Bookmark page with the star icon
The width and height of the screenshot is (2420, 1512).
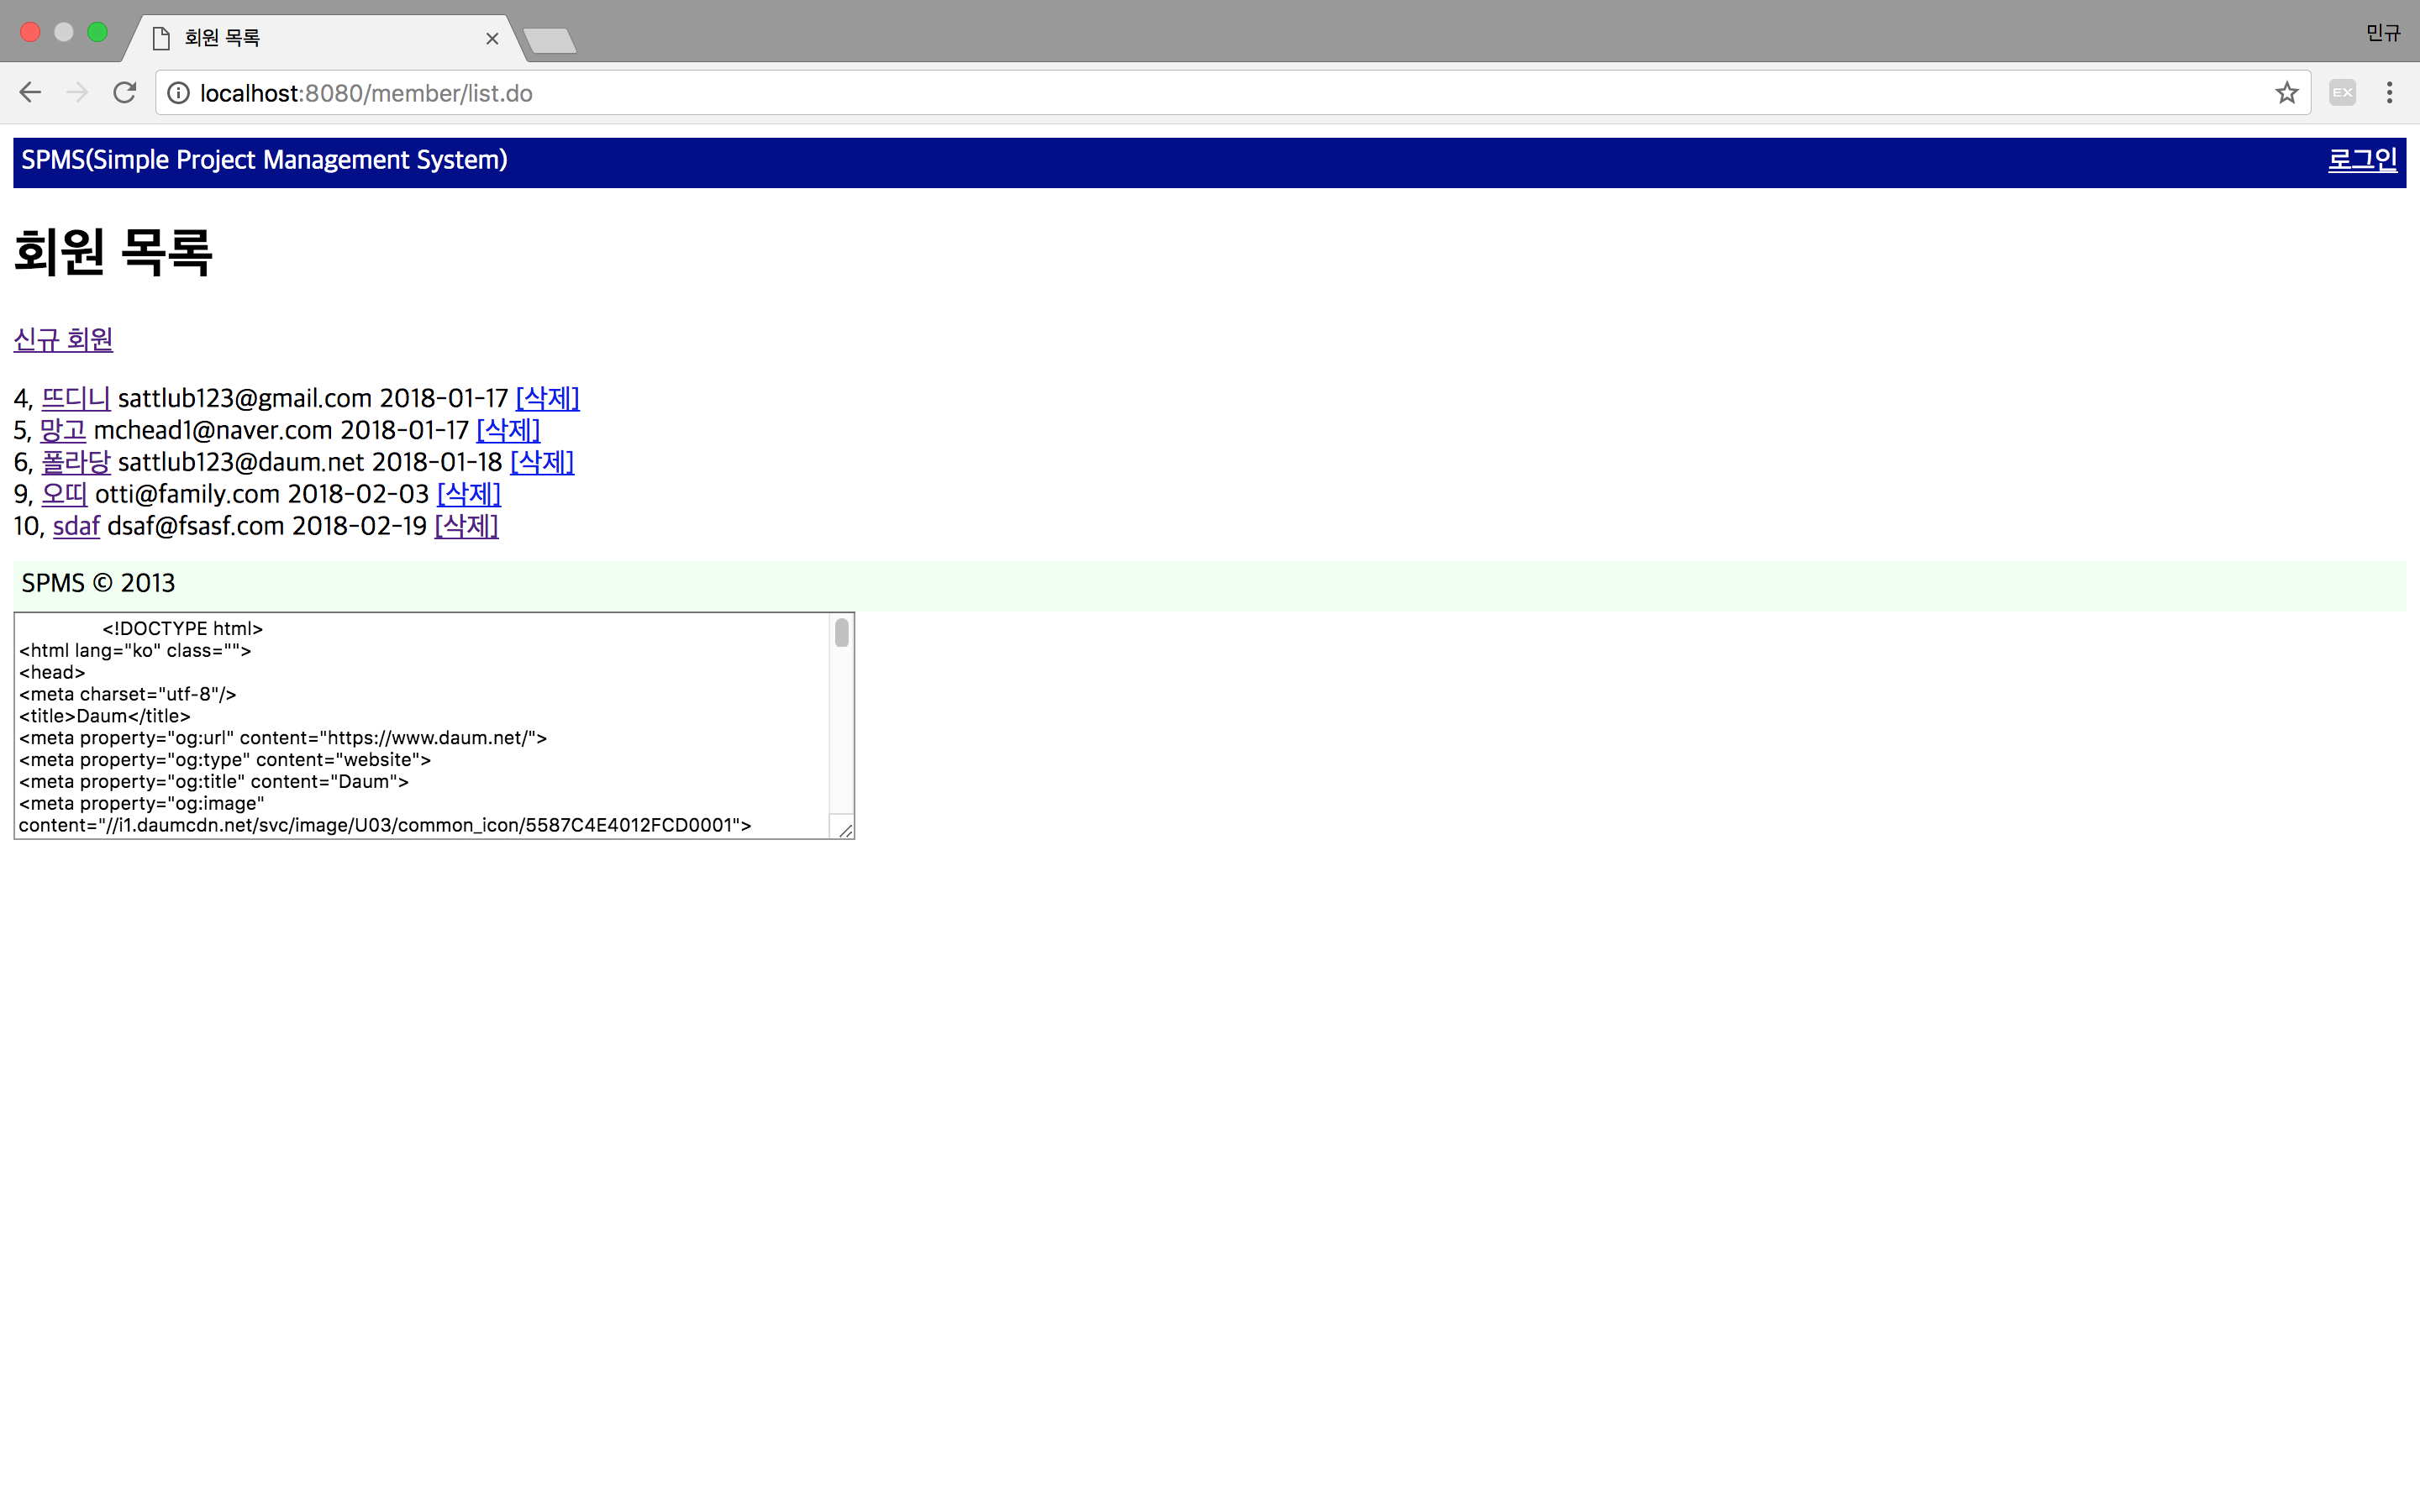point(2286,93)
